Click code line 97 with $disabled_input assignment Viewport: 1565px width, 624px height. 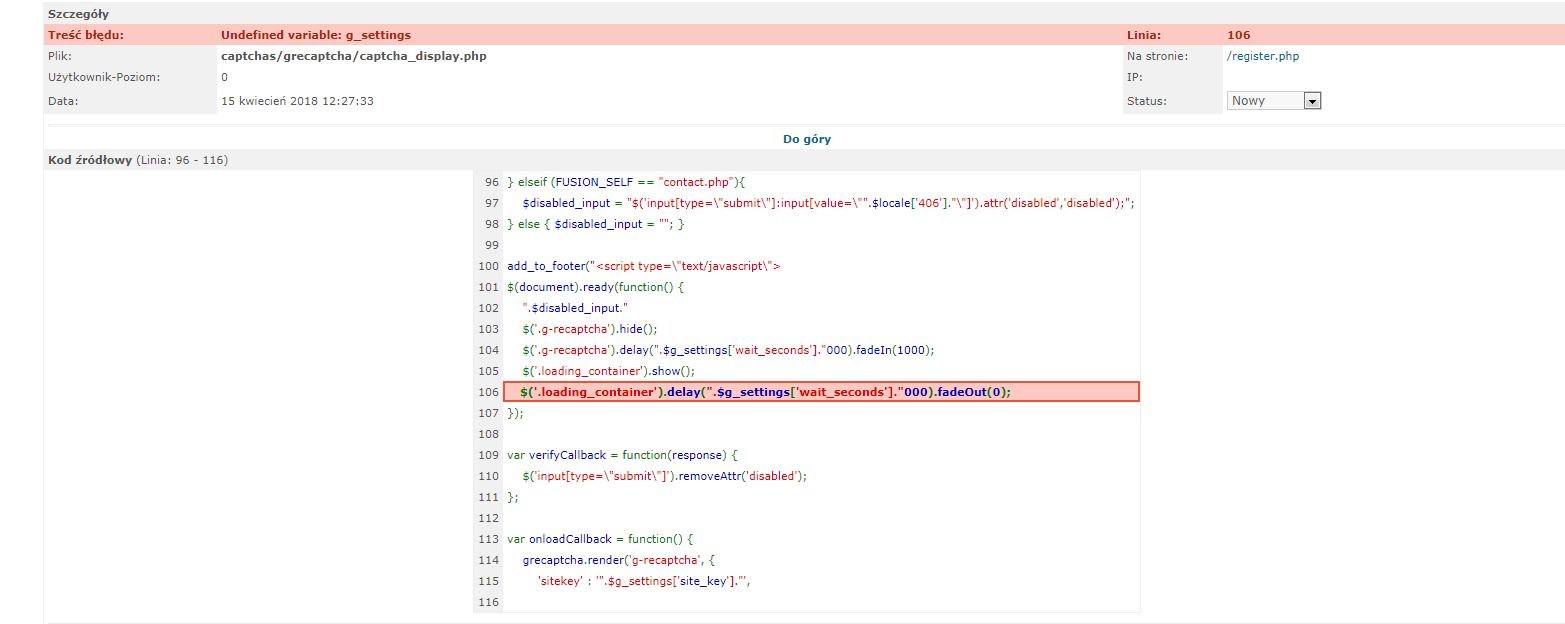[x=828, y=203]
